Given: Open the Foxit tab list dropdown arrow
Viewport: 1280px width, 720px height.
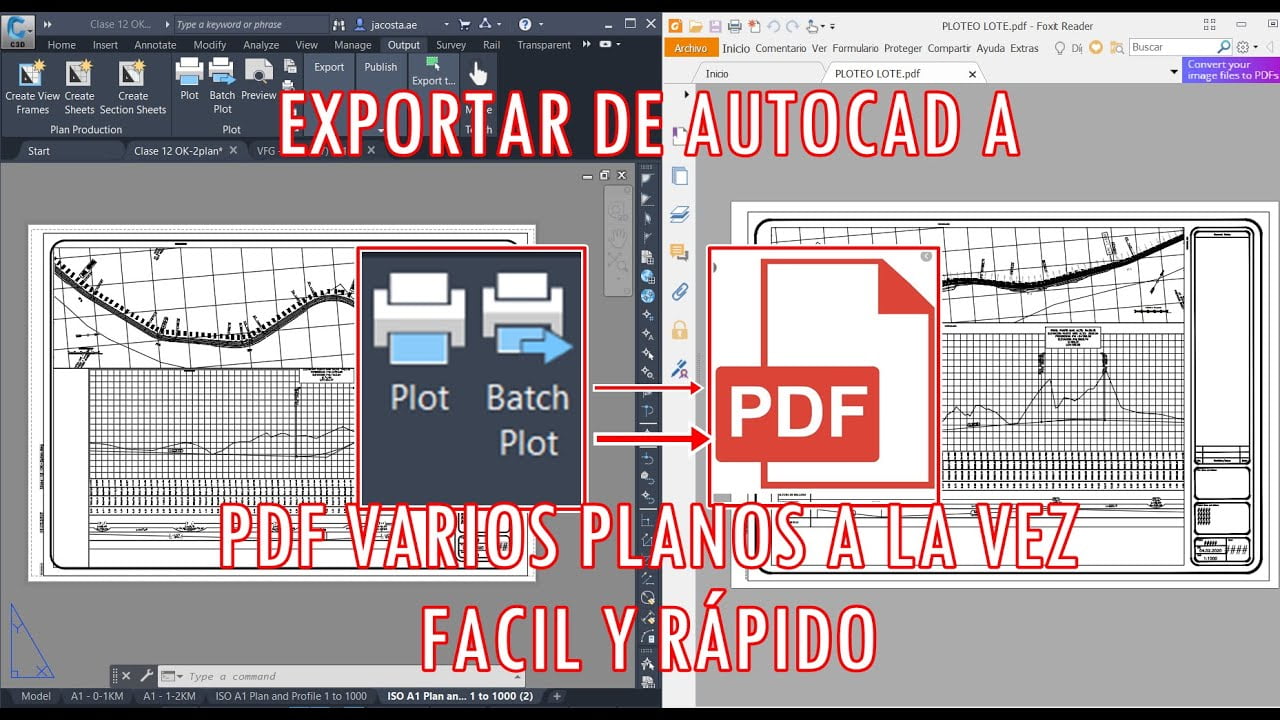Looking at the screenshot, I should pos(1173,72).
